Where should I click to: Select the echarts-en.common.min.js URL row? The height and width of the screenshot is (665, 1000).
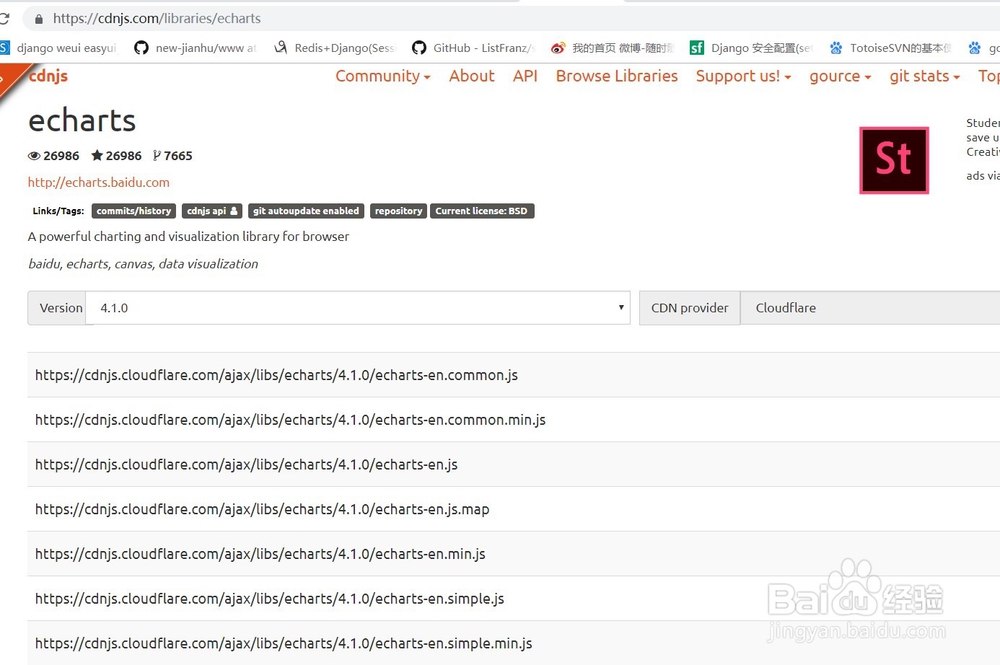[x=513, y=420]
